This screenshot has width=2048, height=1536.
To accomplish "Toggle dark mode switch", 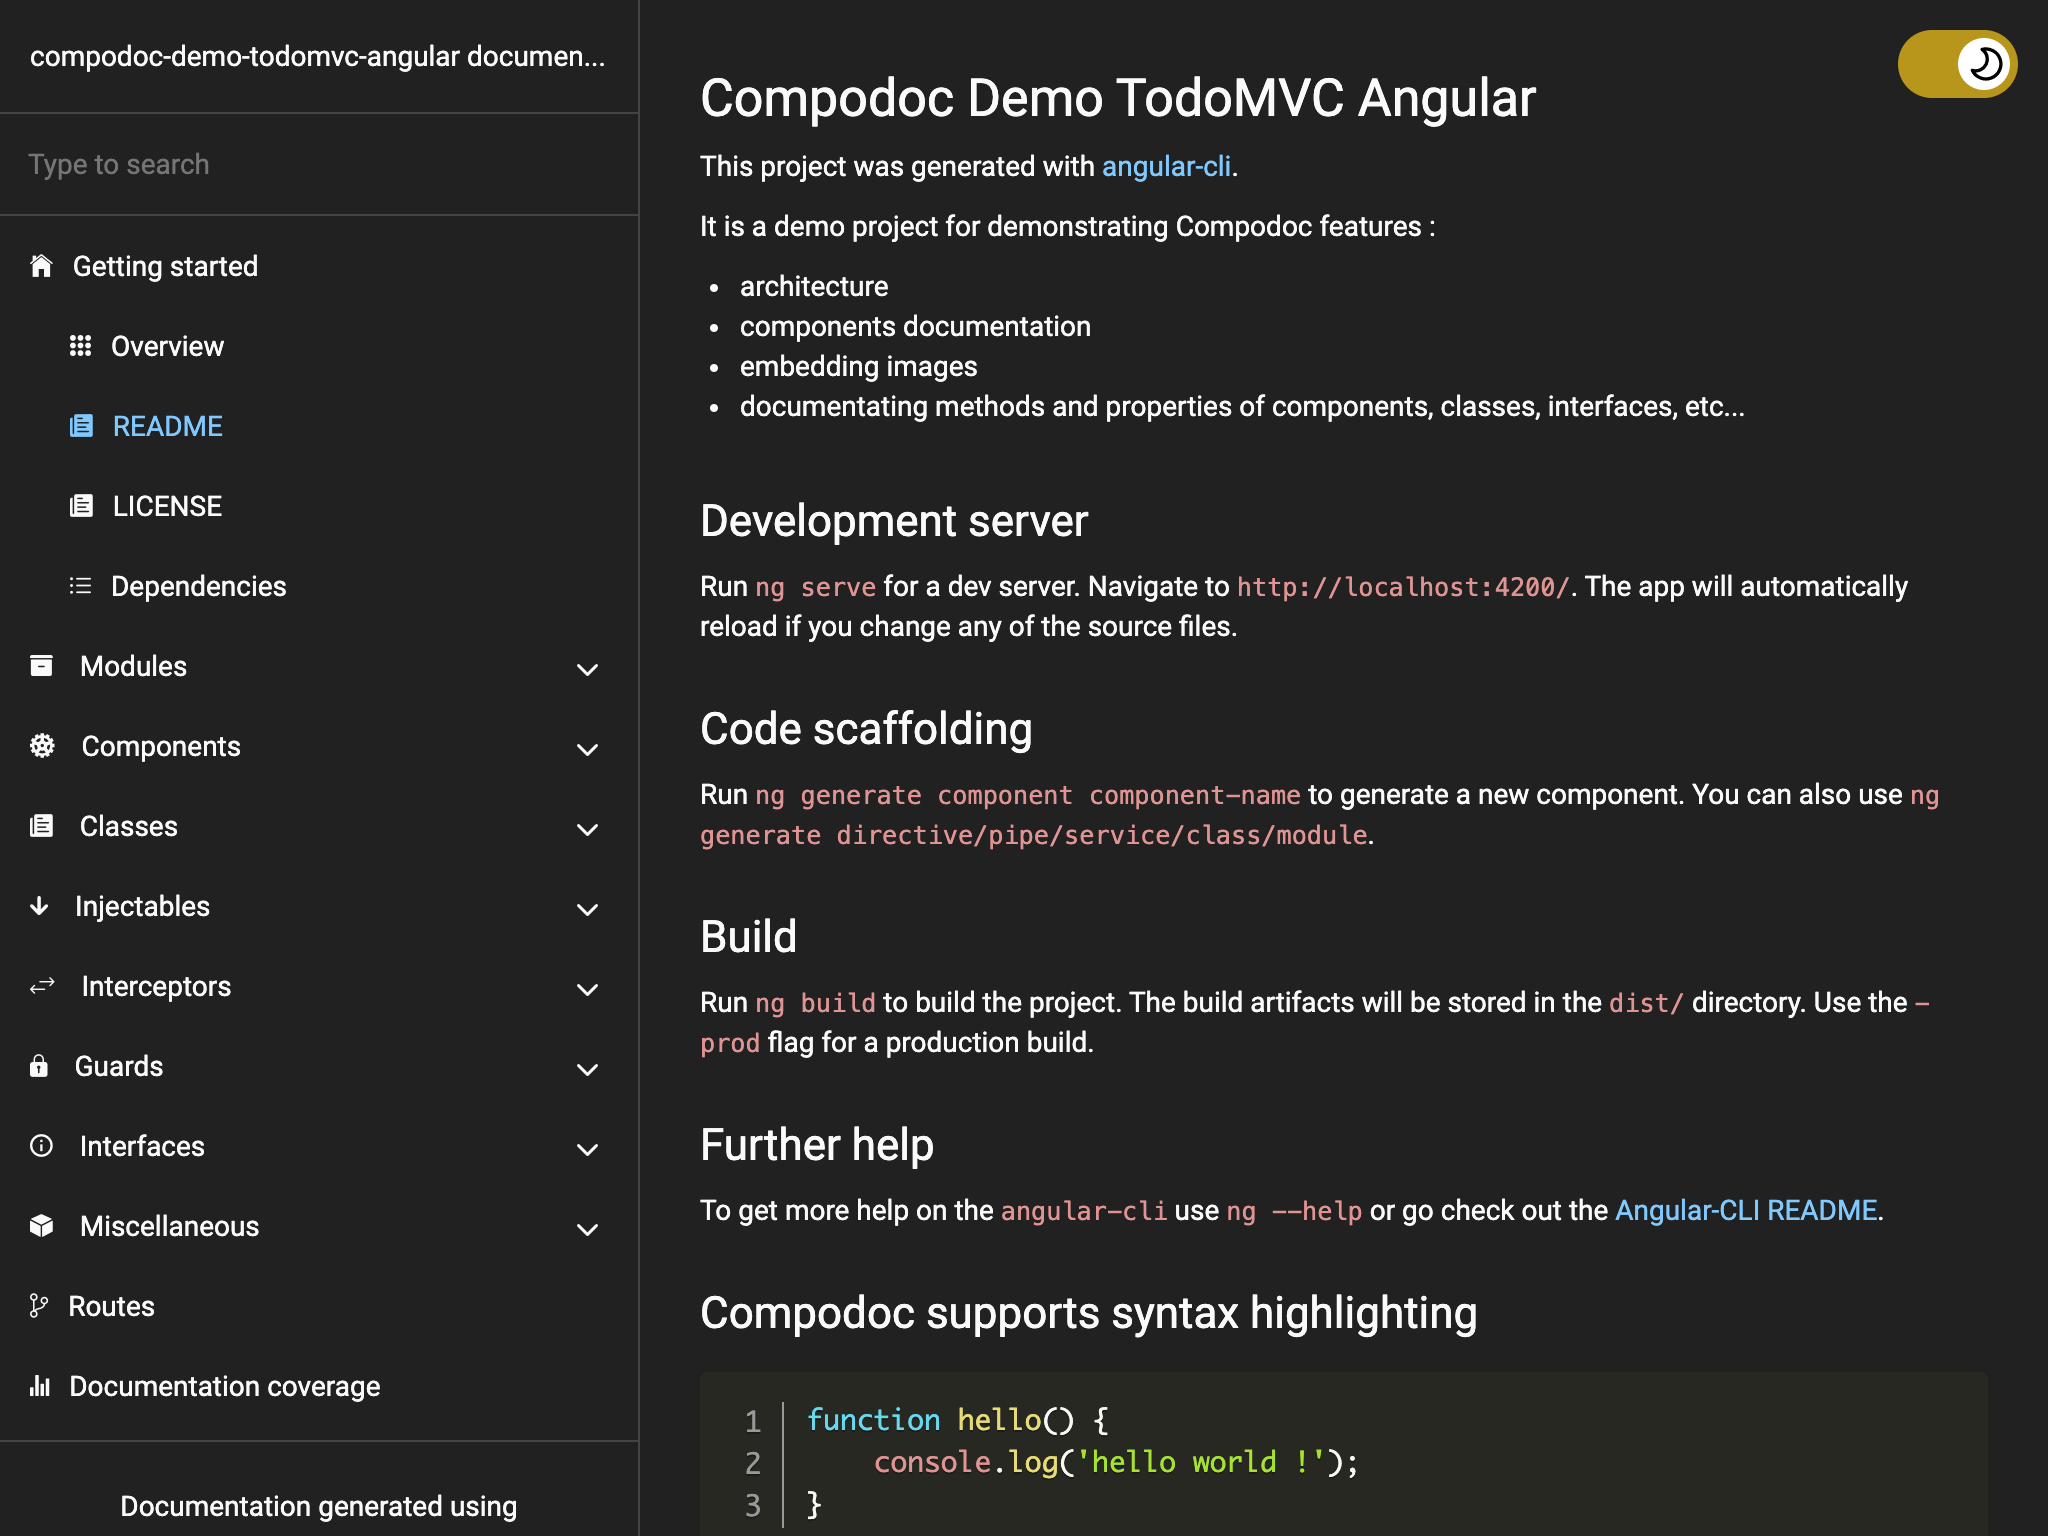I will pyautogui.click(x=1956, y=63).
